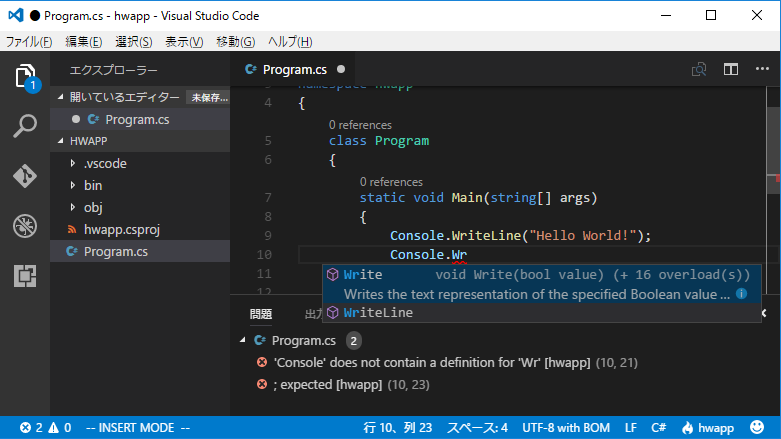Open the Debug view icon
The height and width of the screenshot is (439, 781).
click(x=25, y=226)
